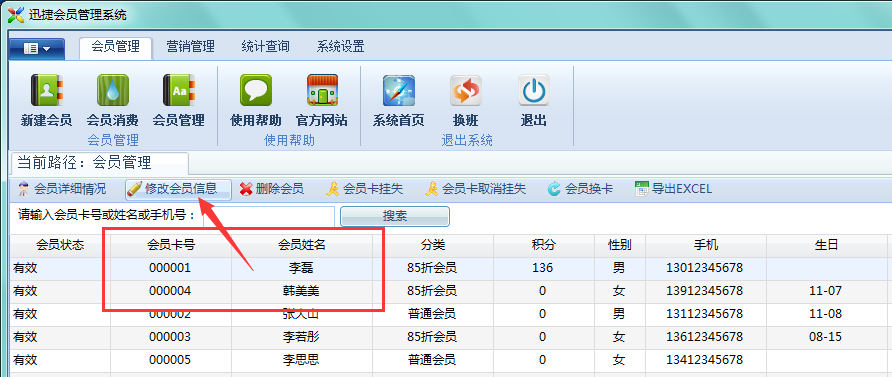Click phone number 13012345678
This screenshot has width=892, height=377.
point(704,268)
